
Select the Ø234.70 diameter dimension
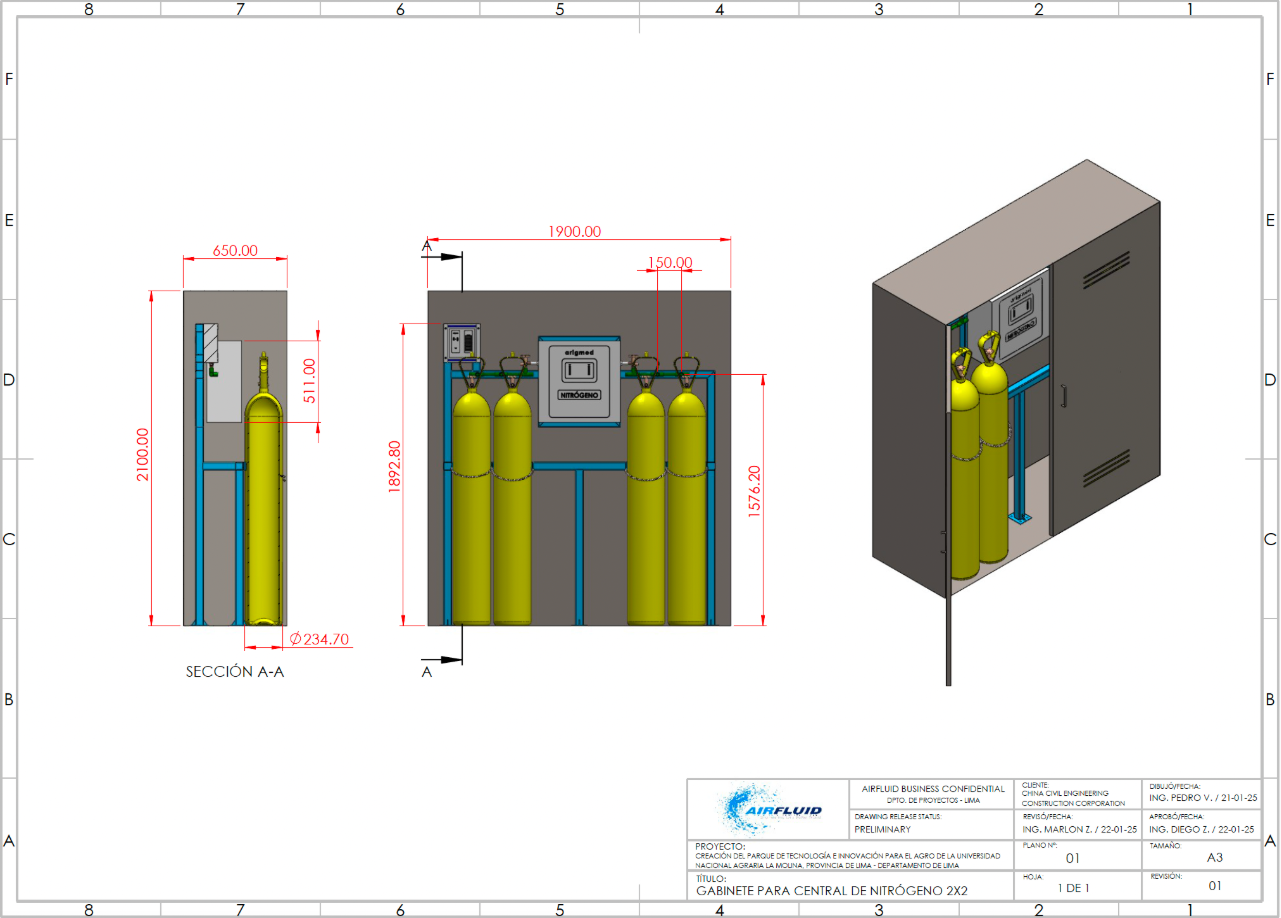click(x=318, y=638)
